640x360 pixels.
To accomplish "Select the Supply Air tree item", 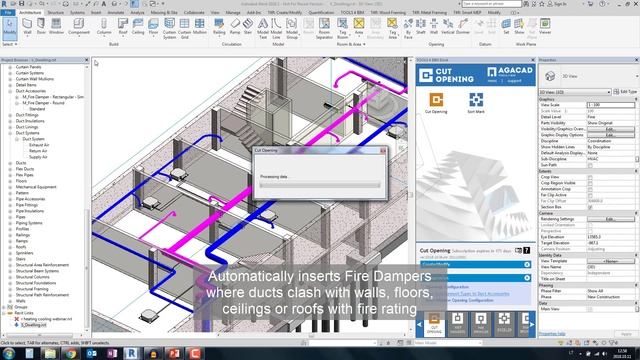I will tap(38, 157).
